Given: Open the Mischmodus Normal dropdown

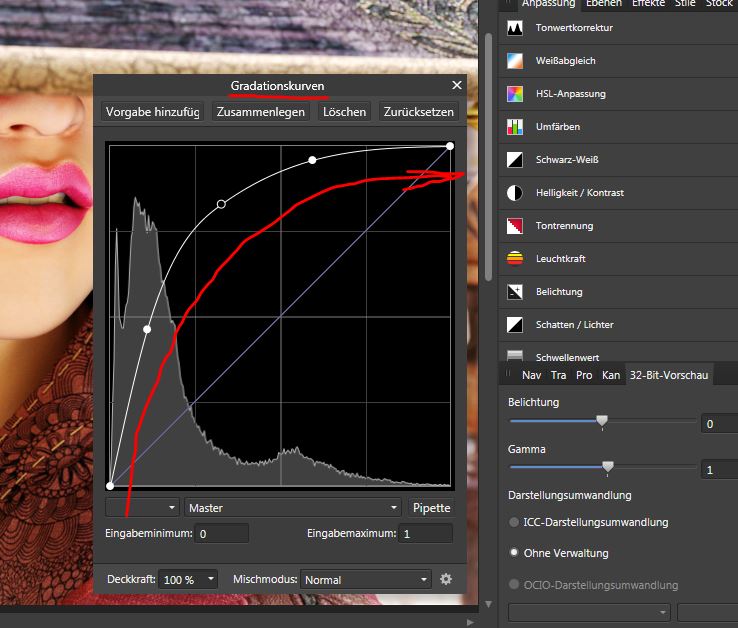Looking at the screenshot, I should coord(366,580).
